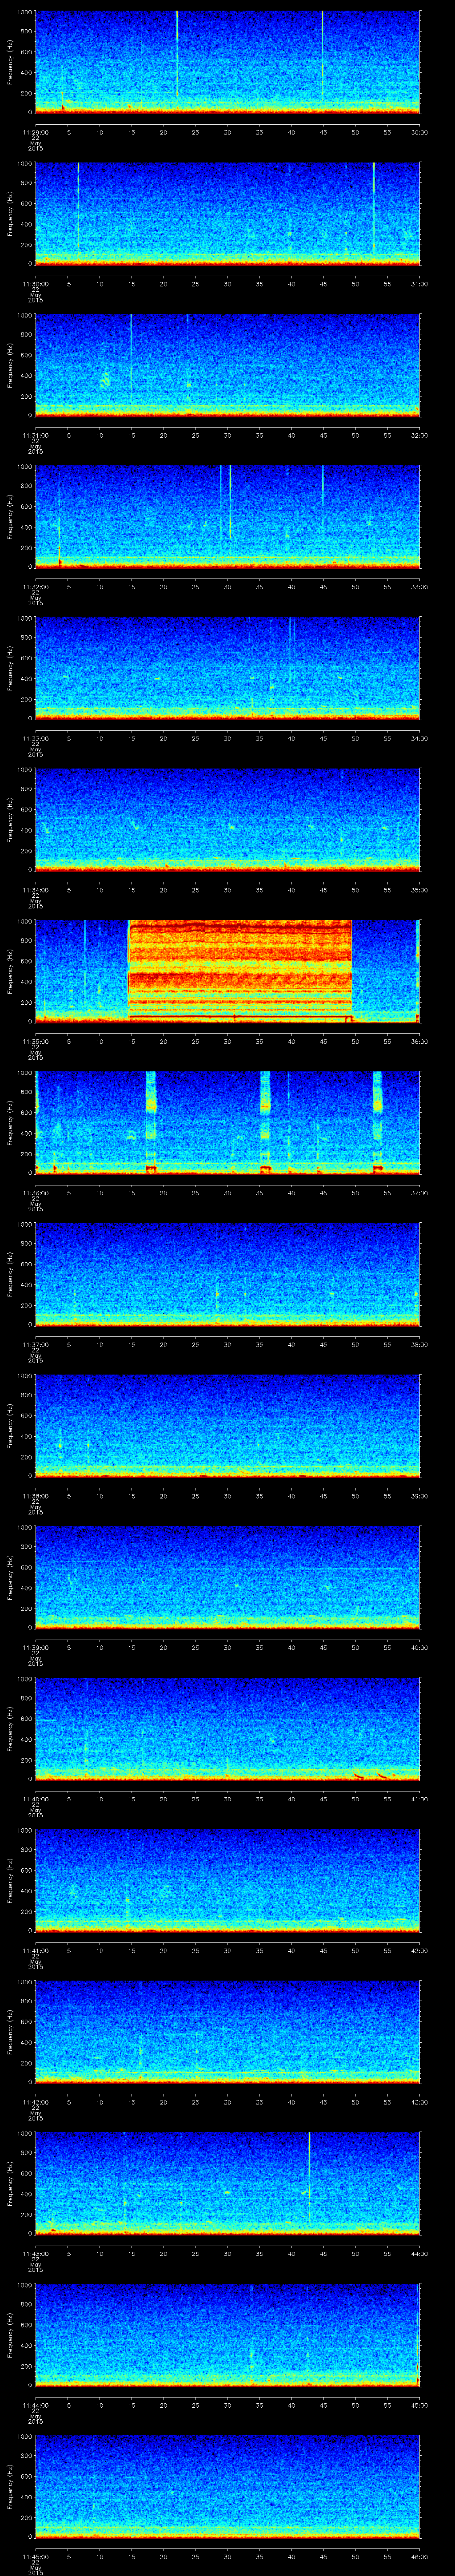This screenshot has width=455, height=2576.
Task: Click the 11:31:00 start time label
Action: (35, 435)
